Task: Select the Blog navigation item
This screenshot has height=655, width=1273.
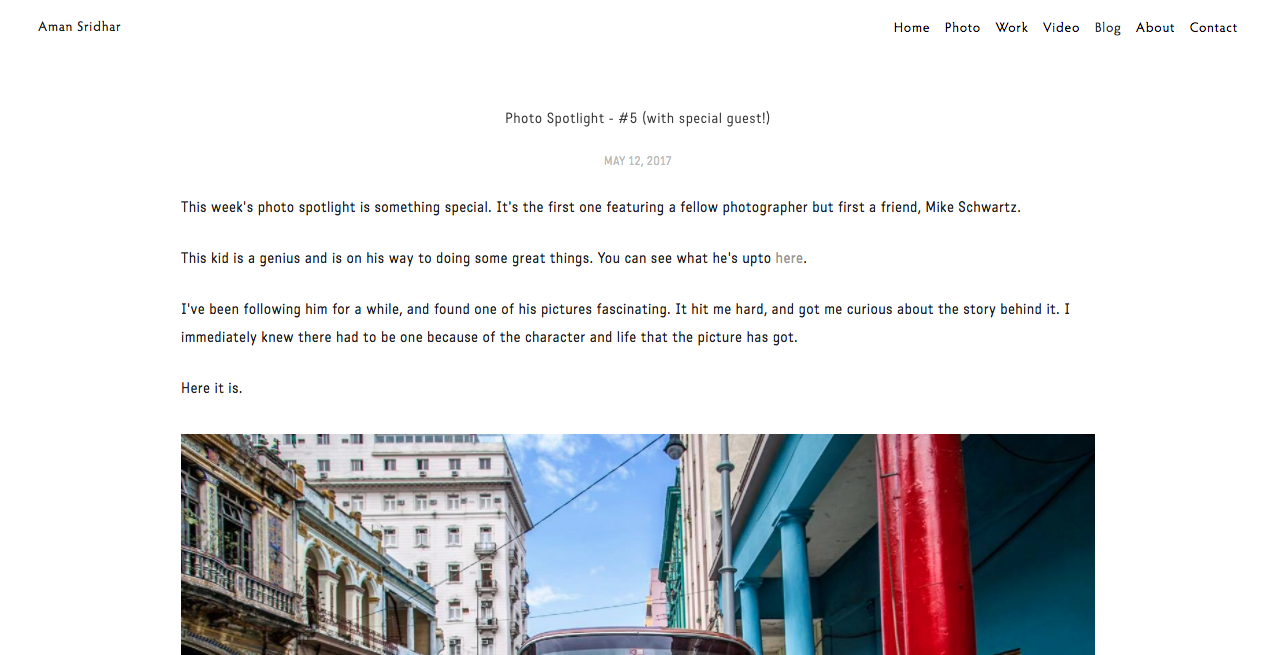Action: click(x=1107, y=28)
